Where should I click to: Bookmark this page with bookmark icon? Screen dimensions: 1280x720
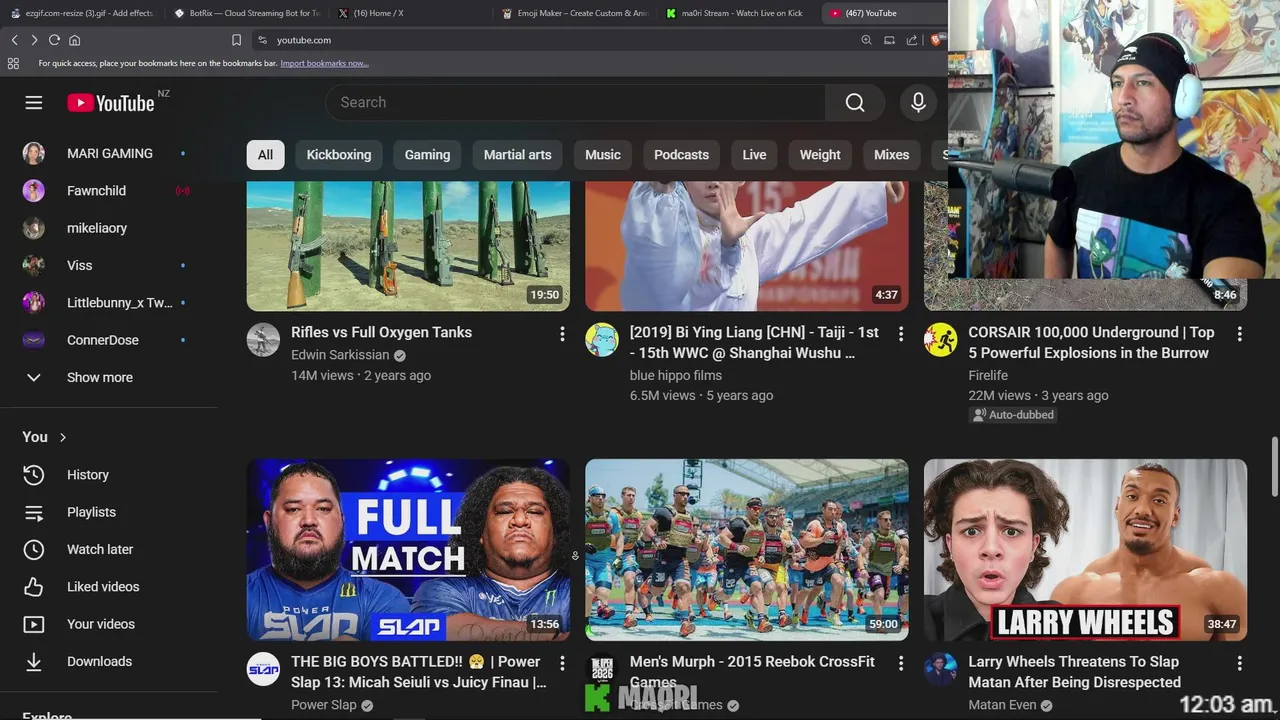pos(236,40)
